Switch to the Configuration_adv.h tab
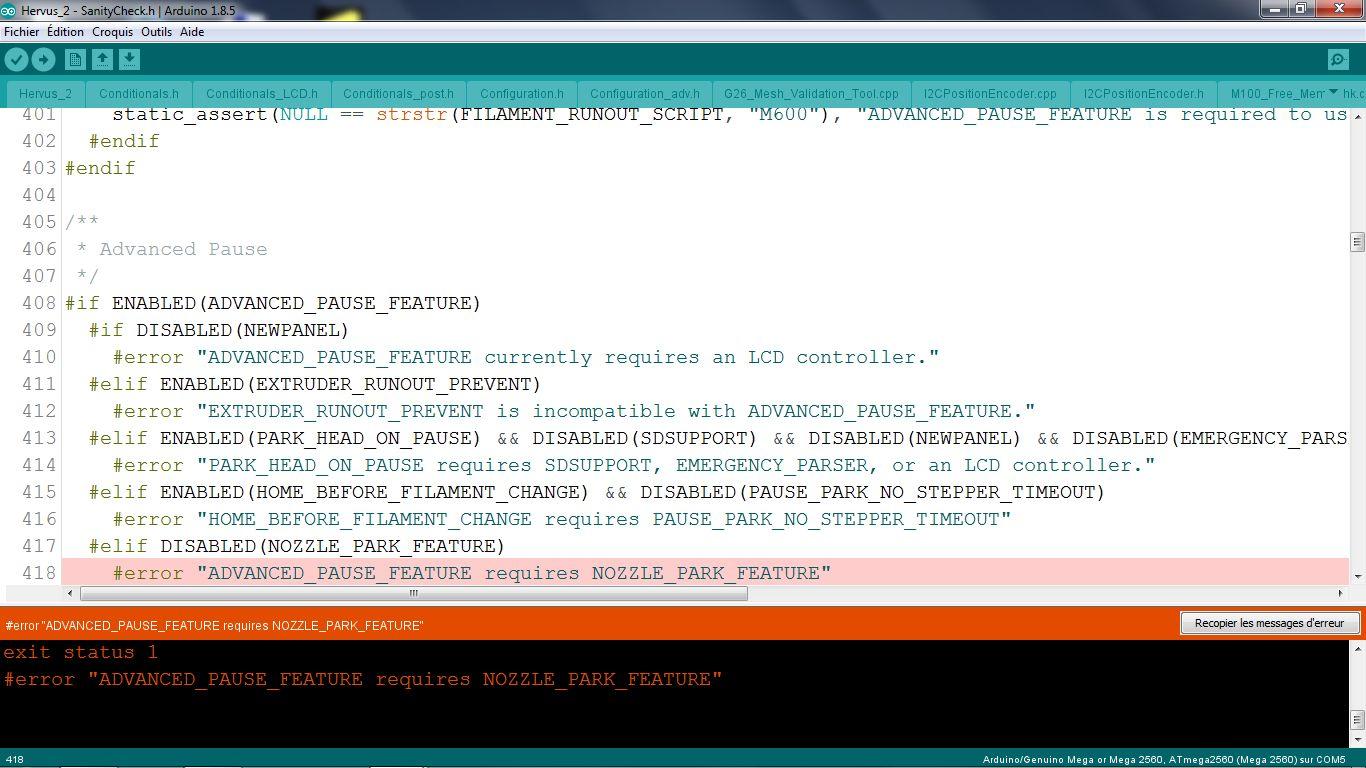 click(x=644, y=94)
